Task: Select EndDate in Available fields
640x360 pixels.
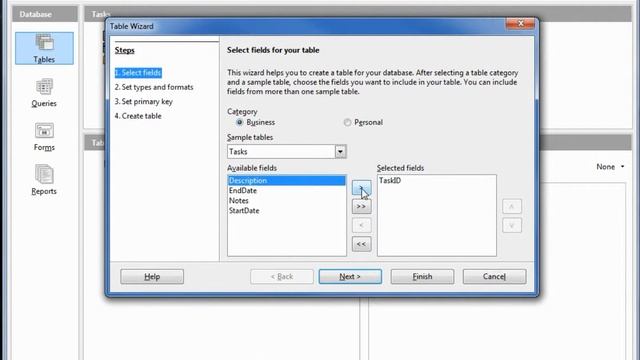Action: click(x=287, y=191)
